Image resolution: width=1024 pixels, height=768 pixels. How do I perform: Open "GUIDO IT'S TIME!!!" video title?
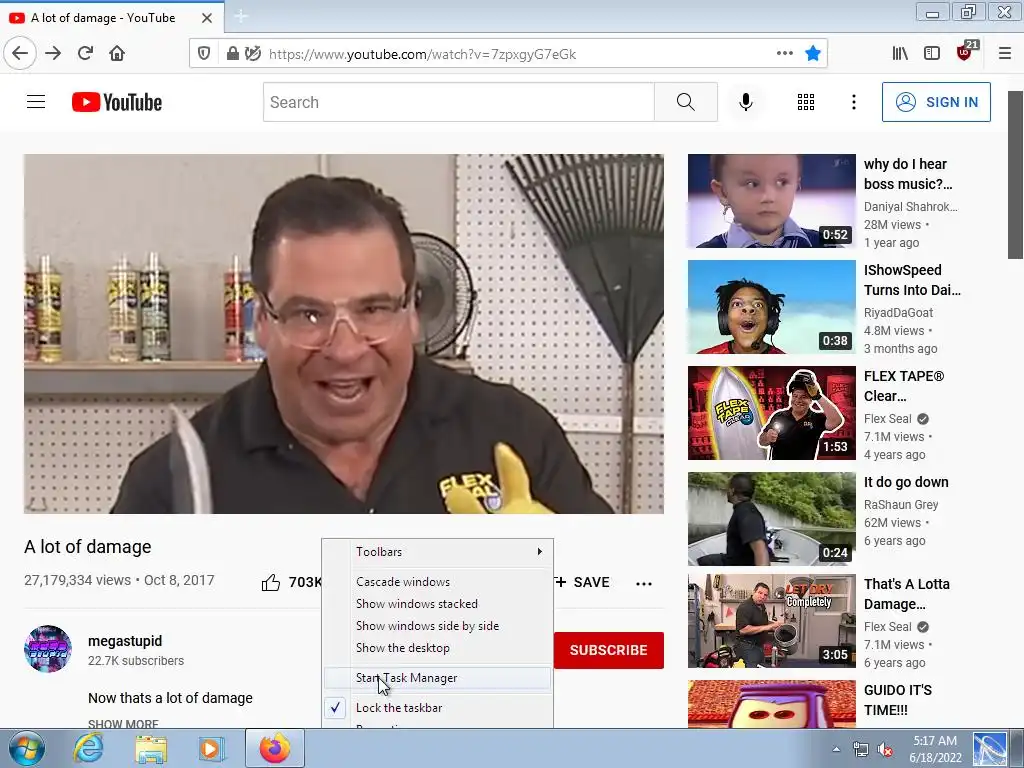[x=897, y=700]
